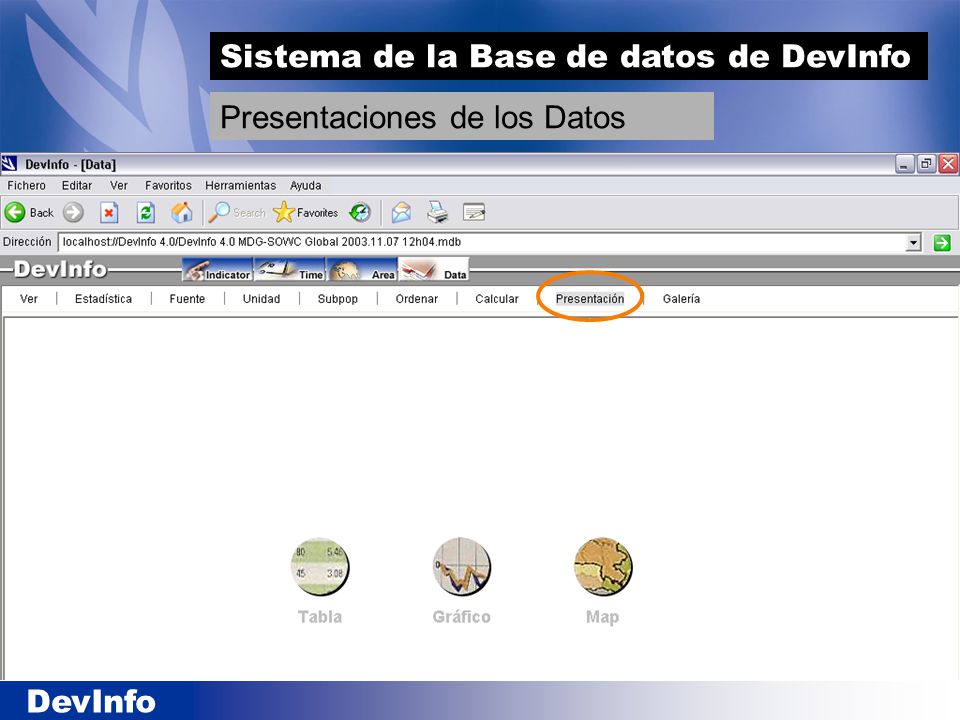Click the grey Forward arrow icon
This screenshot has height=720, width=960.
73,212
